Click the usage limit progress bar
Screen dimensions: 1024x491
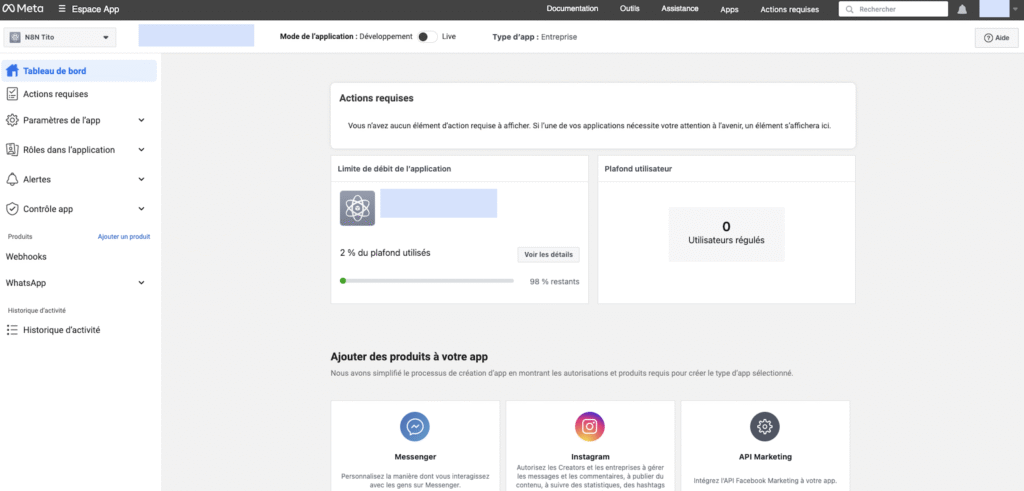pyautogui.click(x=430, y=281)
